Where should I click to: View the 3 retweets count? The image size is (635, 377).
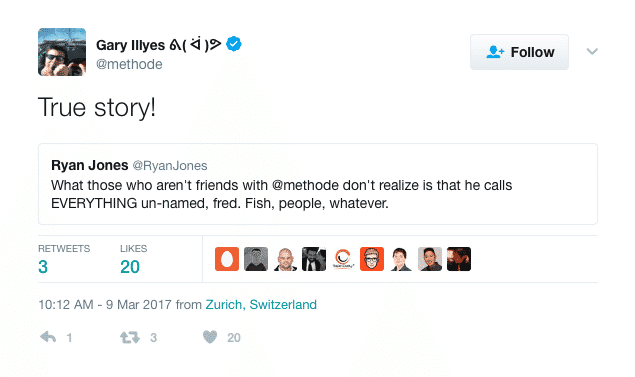43,267
